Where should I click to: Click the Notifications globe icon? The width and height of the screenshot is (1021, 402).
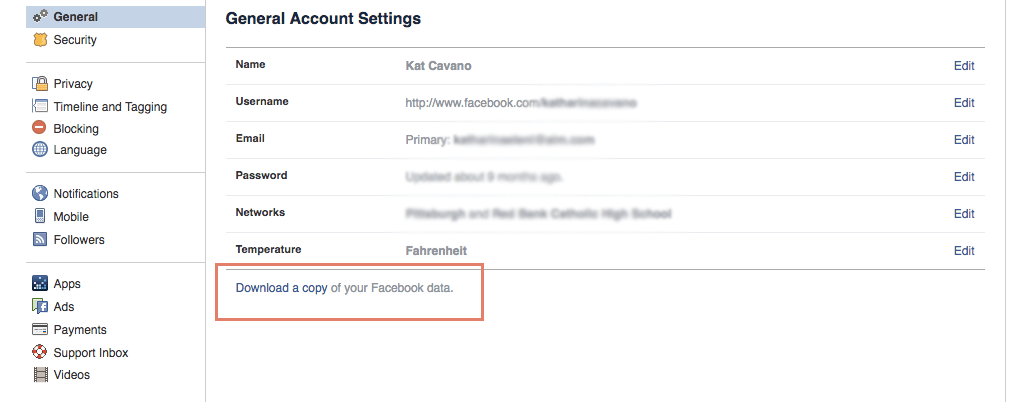40,193
